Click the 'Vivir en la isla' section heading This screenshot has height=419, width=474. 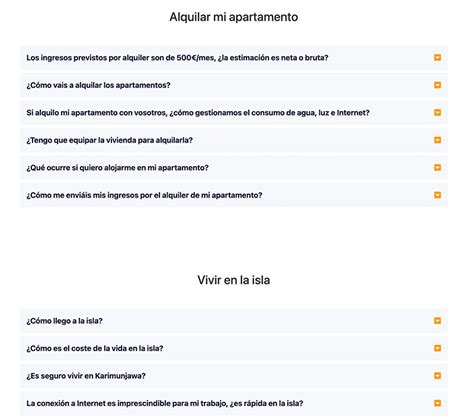[234, 280]
